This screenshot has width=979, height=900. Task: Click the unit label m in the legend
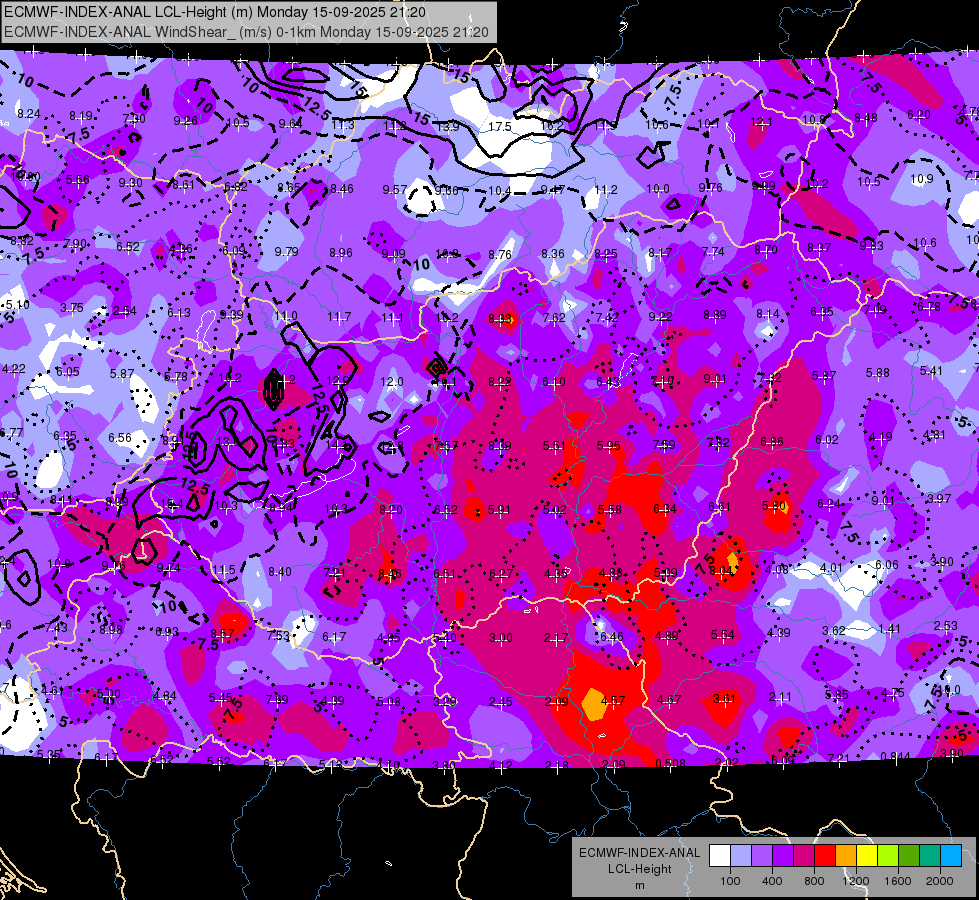[639, 886]
